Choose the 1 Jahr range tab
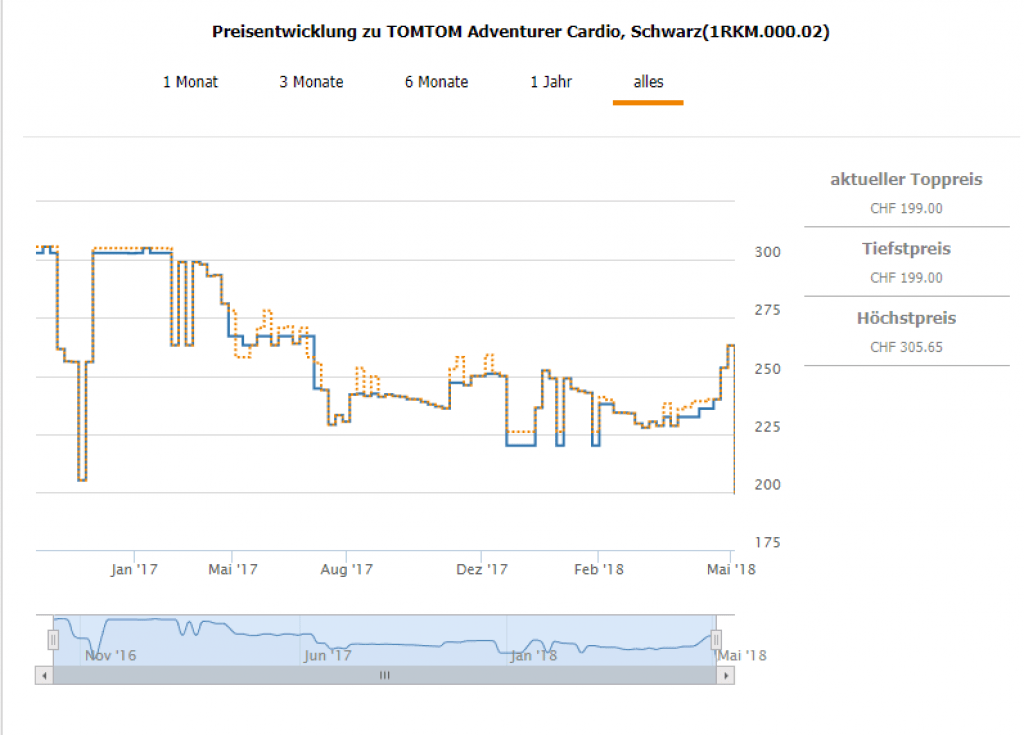1024x735 pixels. click(x=551, y=82)
